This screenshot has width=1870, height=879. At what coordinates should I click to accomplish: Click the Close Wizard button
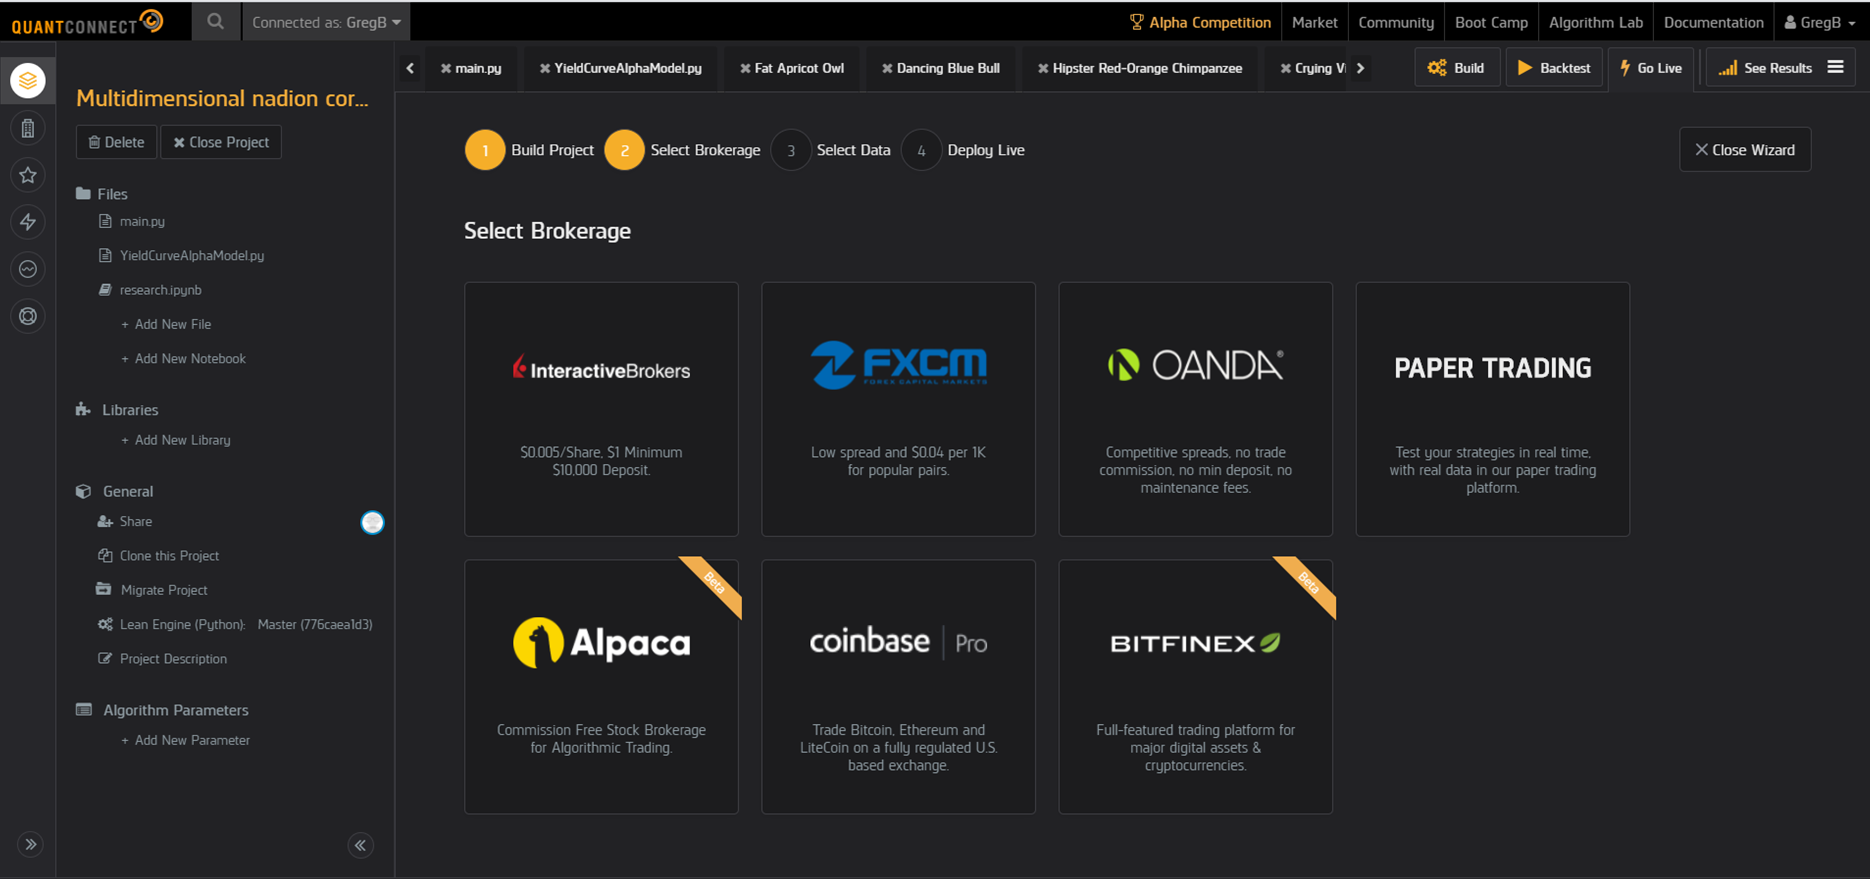pos(1744,150)
